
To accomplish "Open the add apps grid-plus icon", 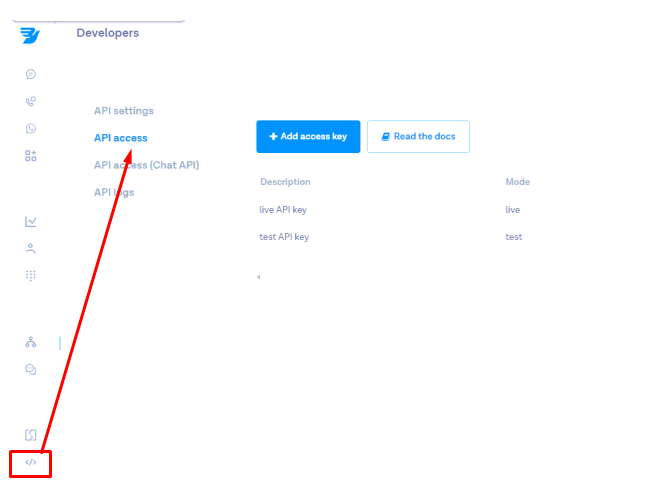I will pyautogui.click(x=31, y=156).
